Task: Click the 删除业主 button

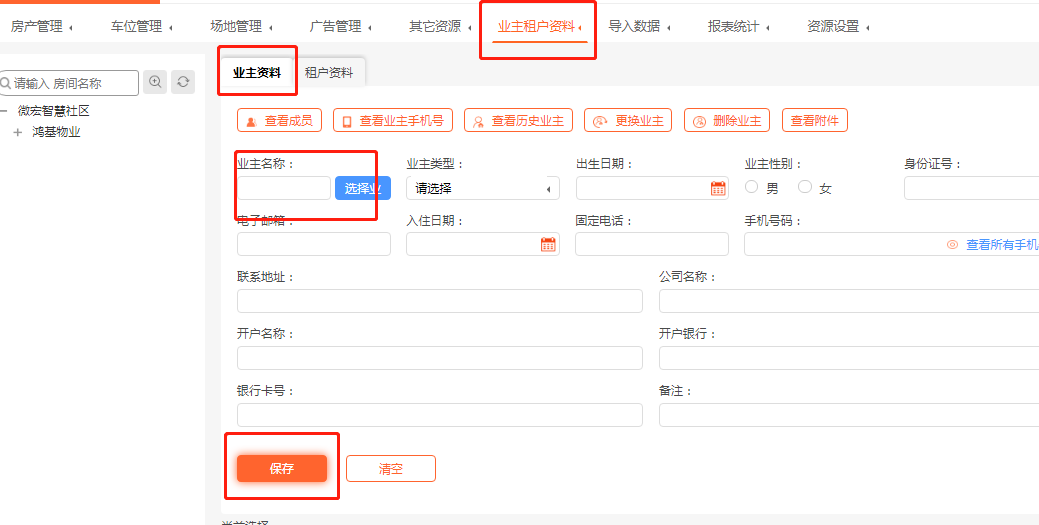Action: pos(727,121)
